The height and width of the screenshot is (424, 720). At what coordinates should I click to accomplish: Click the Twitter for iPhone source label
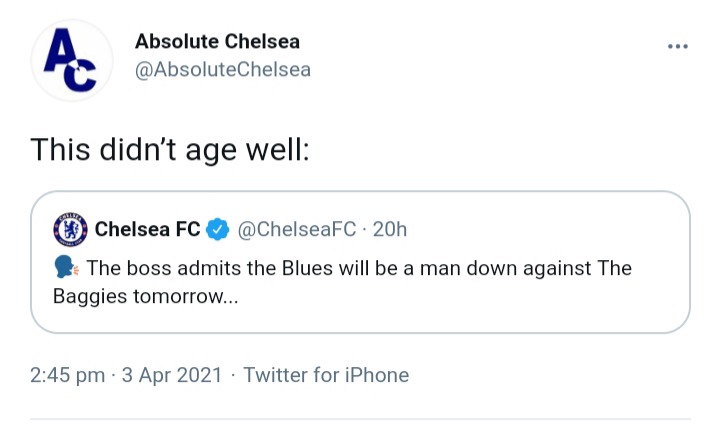326,375
